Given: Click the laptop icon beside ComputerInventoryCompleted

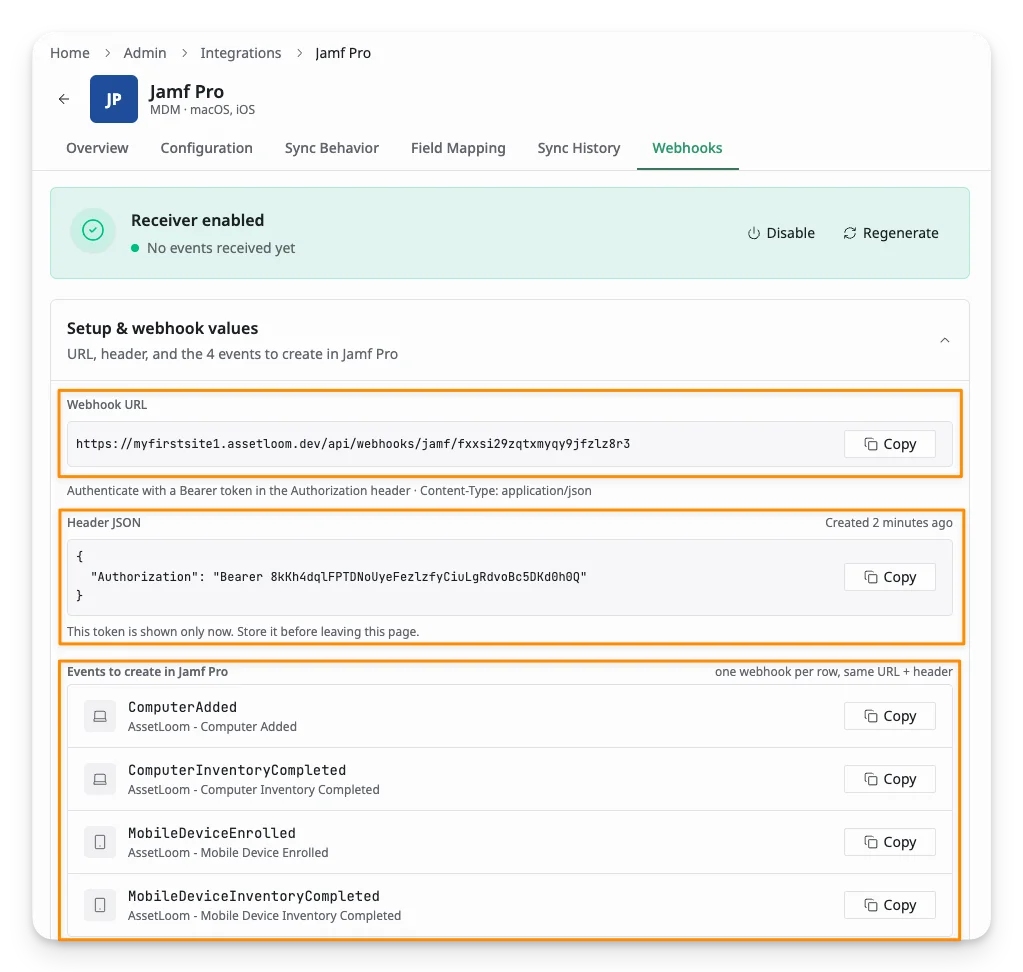Looking at the screenshot, I should [x=100, y=780].
